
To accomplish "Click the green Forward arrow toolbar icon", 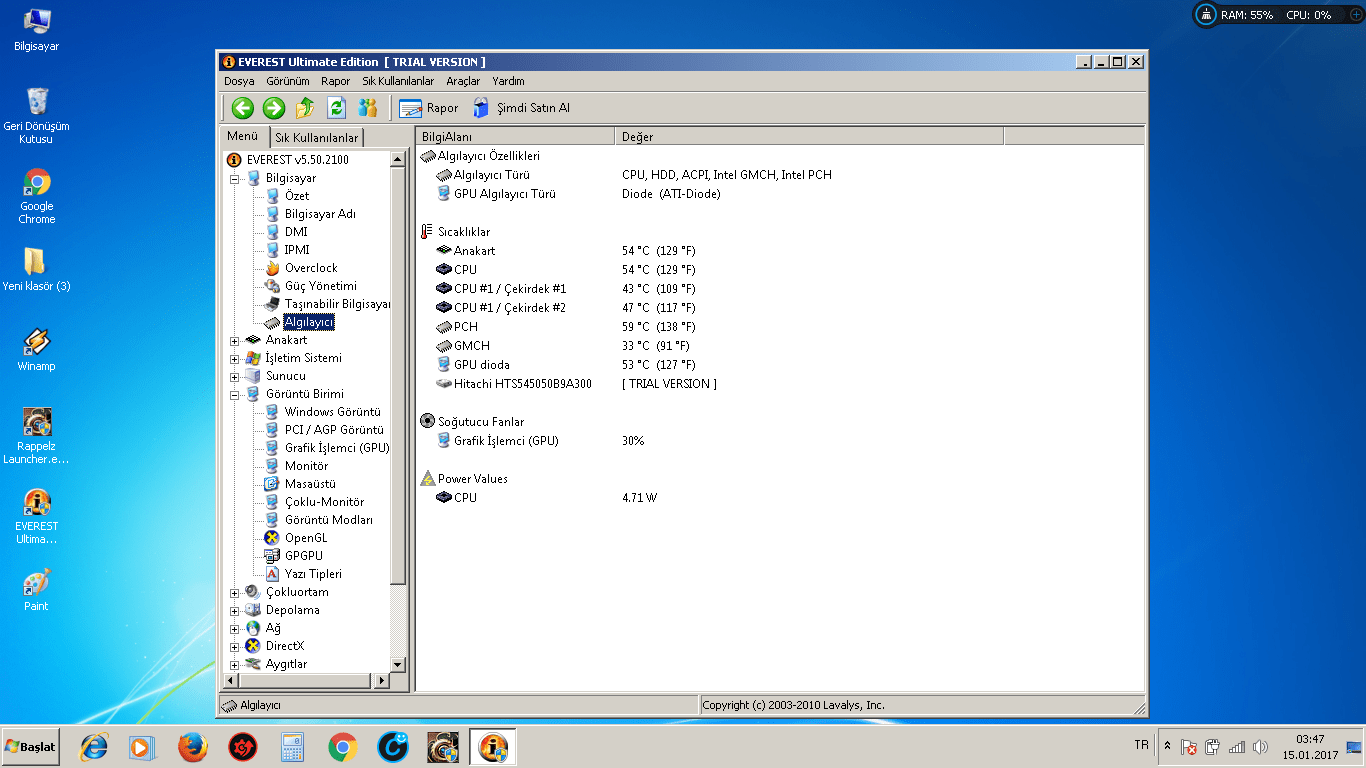I will click(x=274, y=108).
